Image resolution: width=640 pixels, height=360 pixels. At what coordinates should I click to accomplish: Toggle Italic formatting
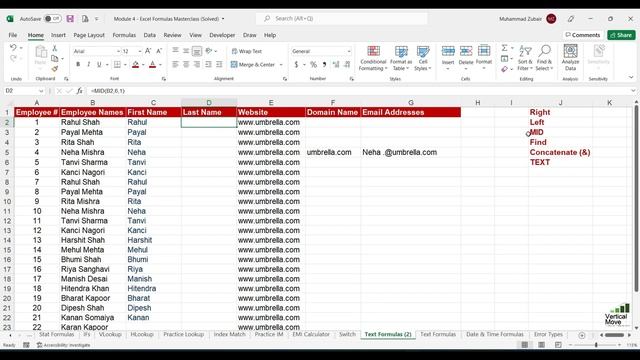point(89,64)
